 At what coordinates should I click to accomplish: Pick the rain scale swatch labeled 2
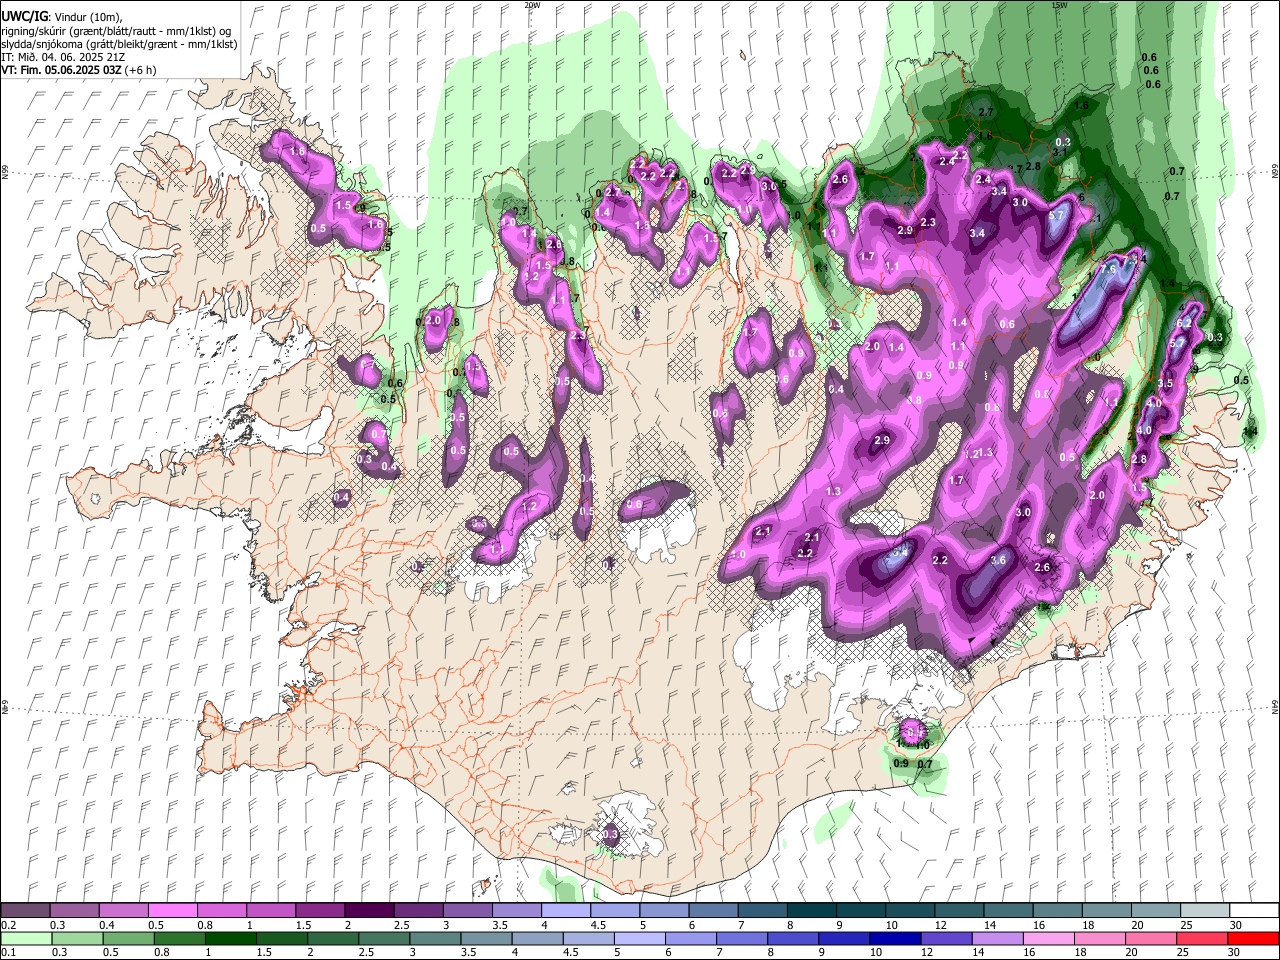[334, 938]
